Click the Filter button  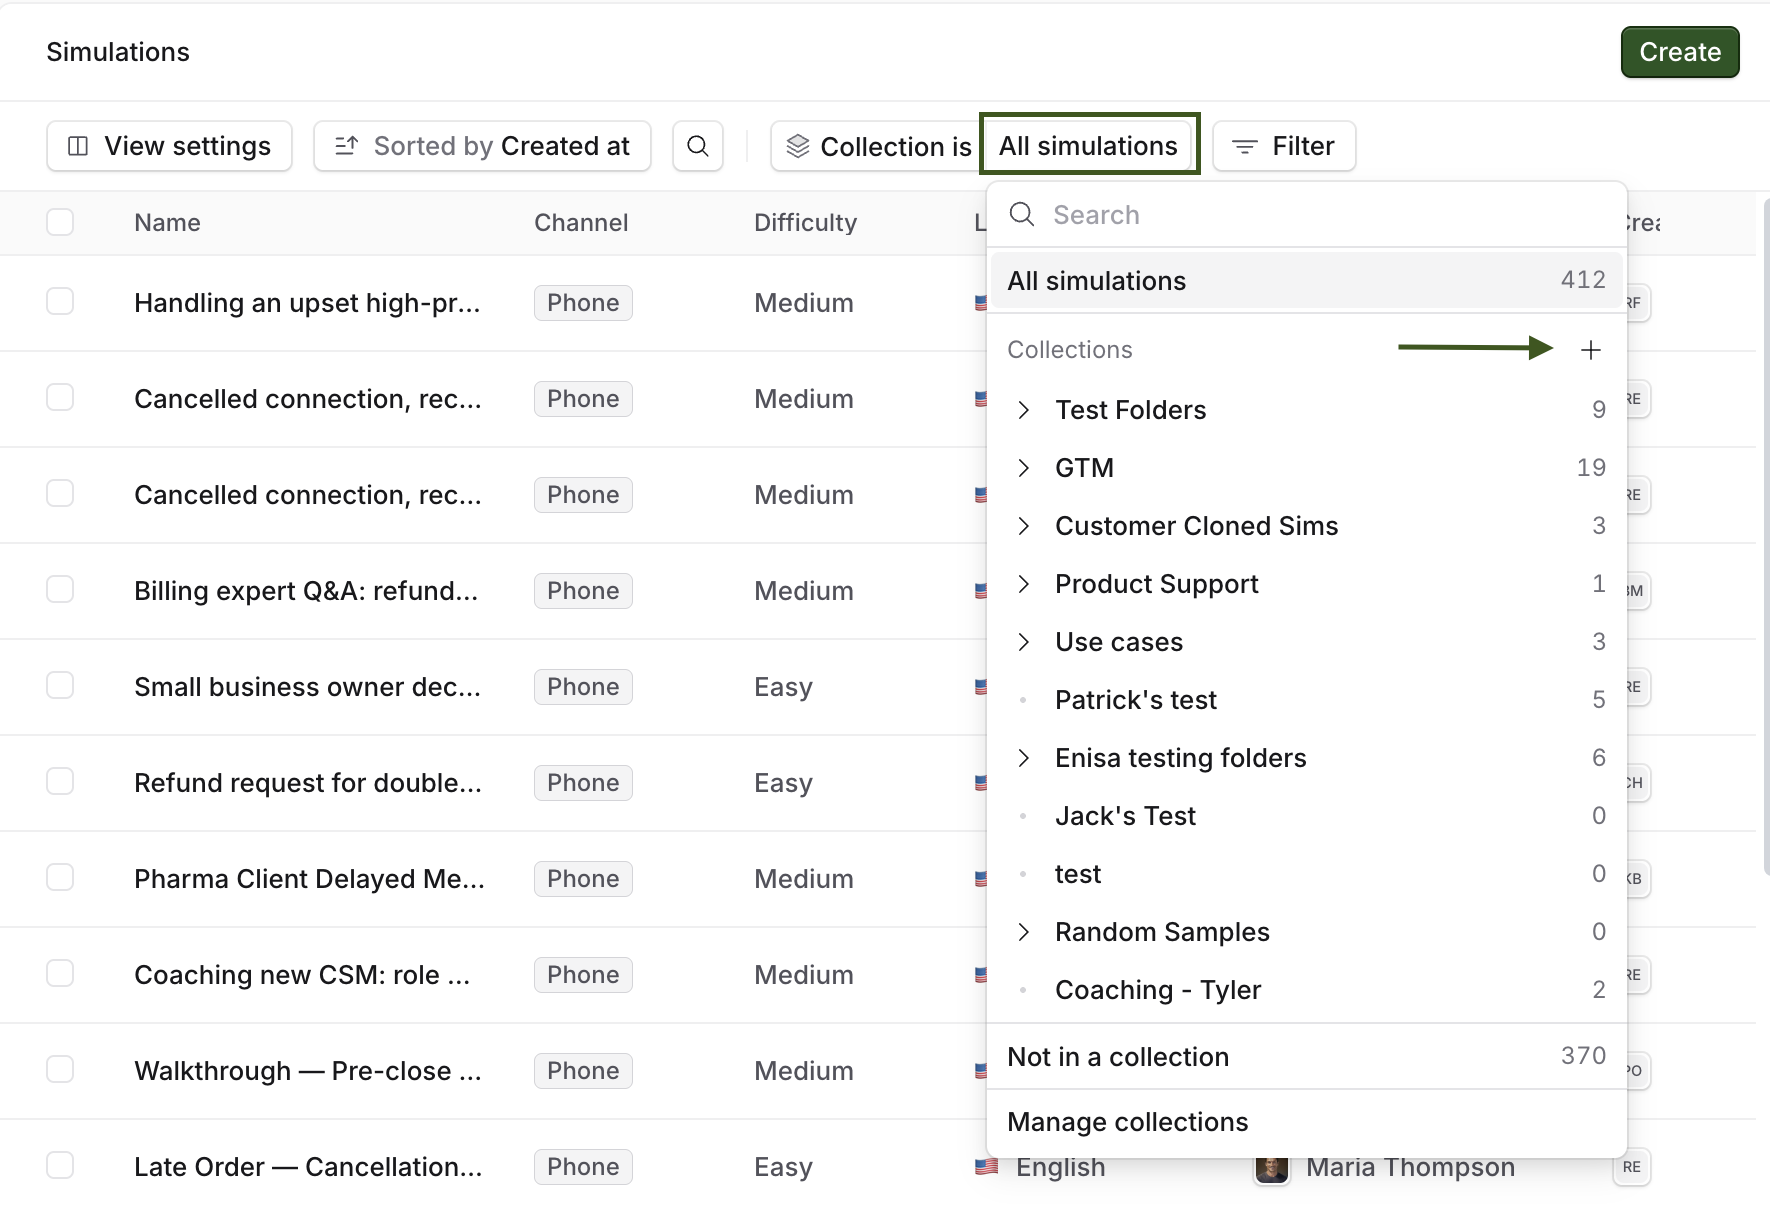1284,146
